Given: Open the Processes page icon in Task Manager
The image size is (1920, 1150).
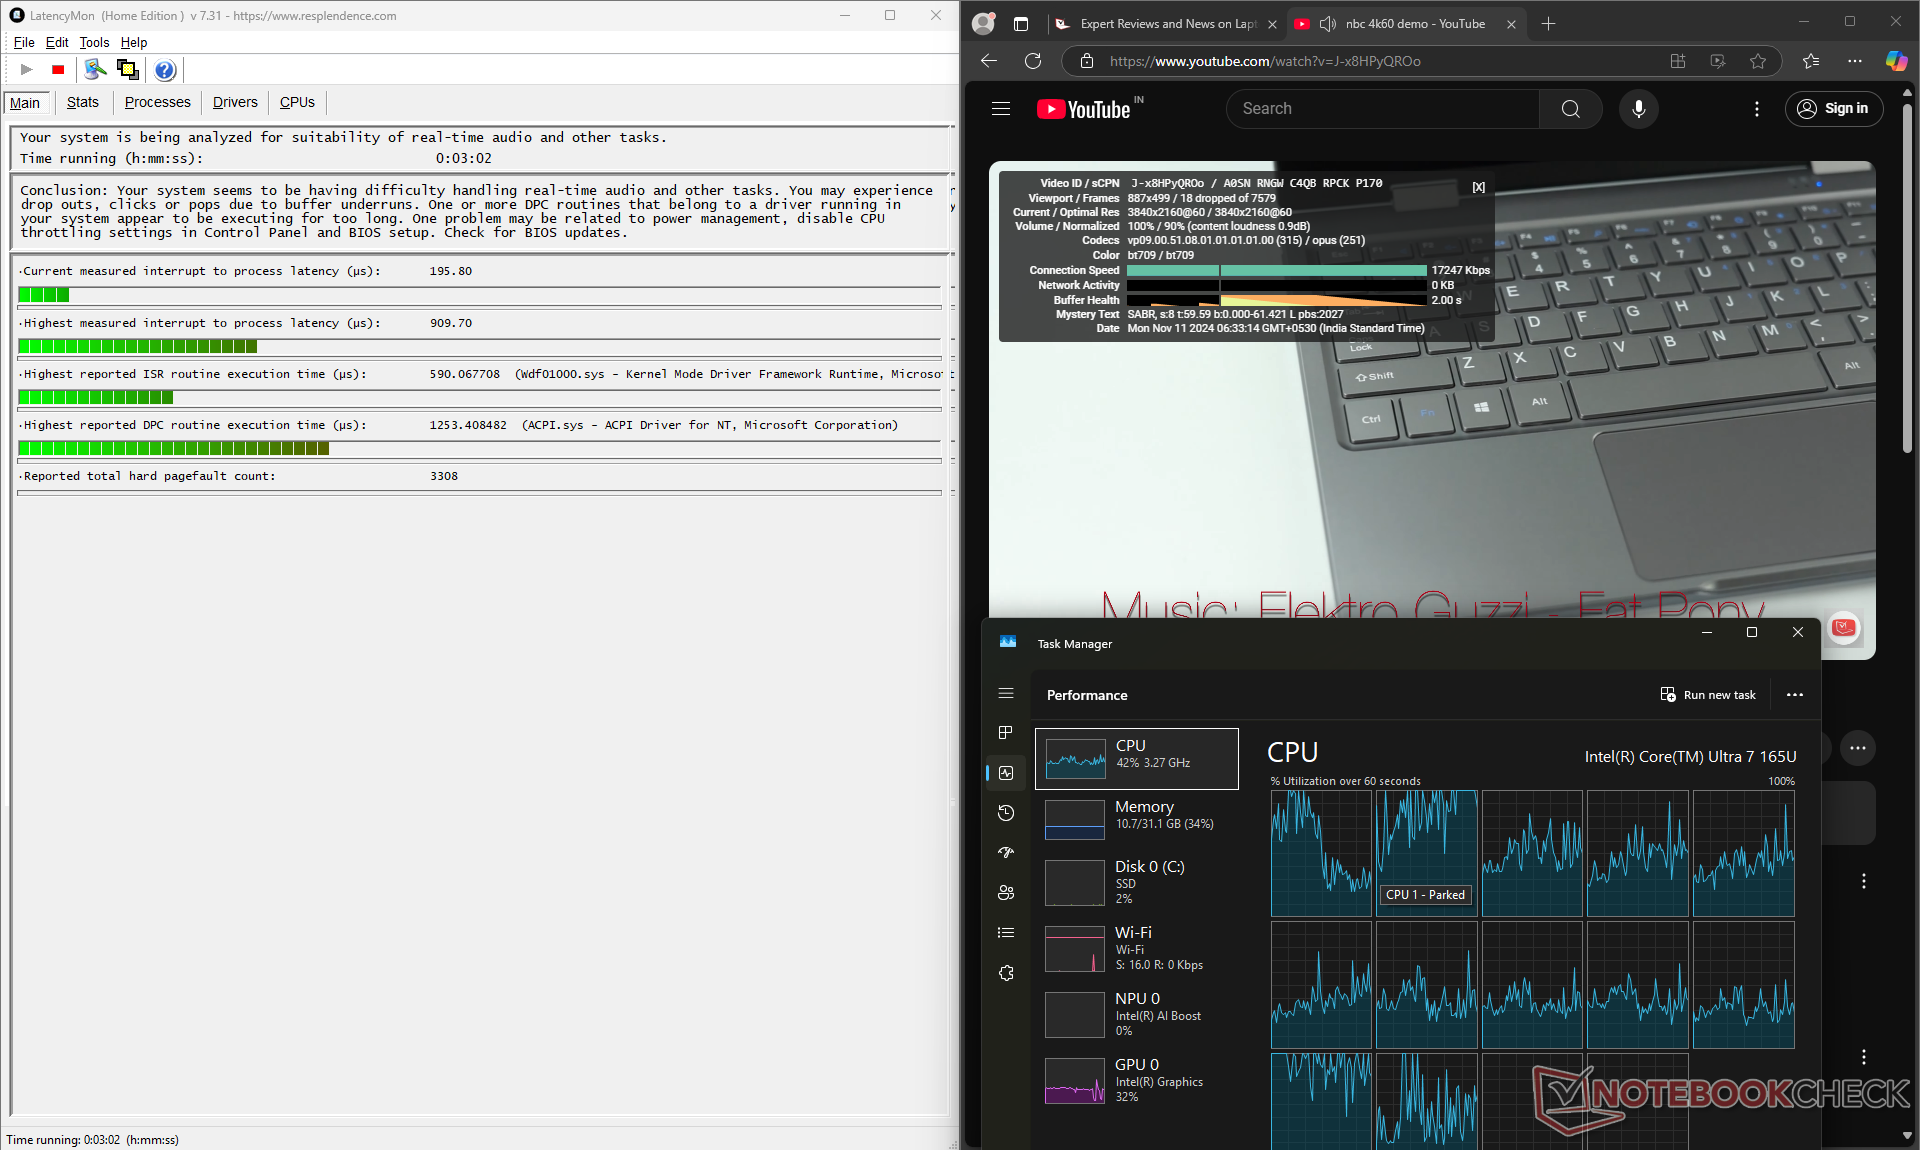Looking at the screenshot, I should click(x=1006, y=733).
